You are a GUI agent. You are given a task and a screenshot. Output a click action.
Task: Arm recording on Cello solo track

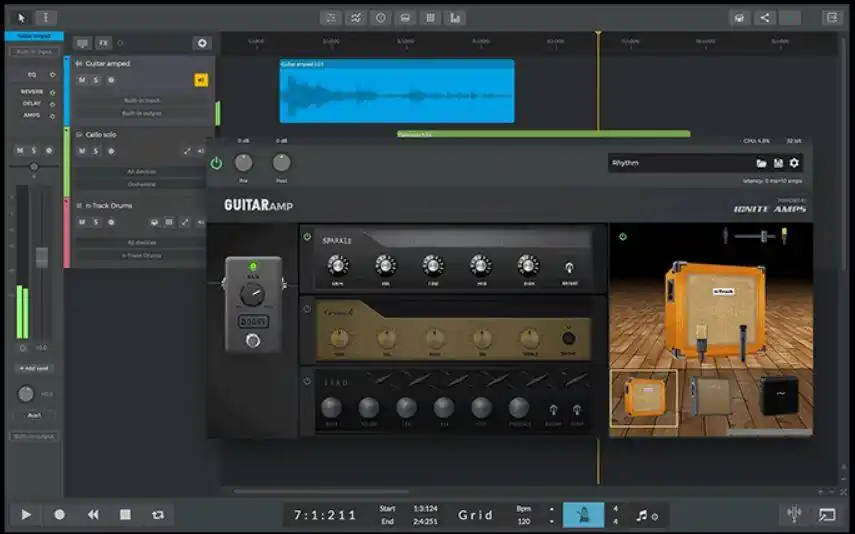111,151
